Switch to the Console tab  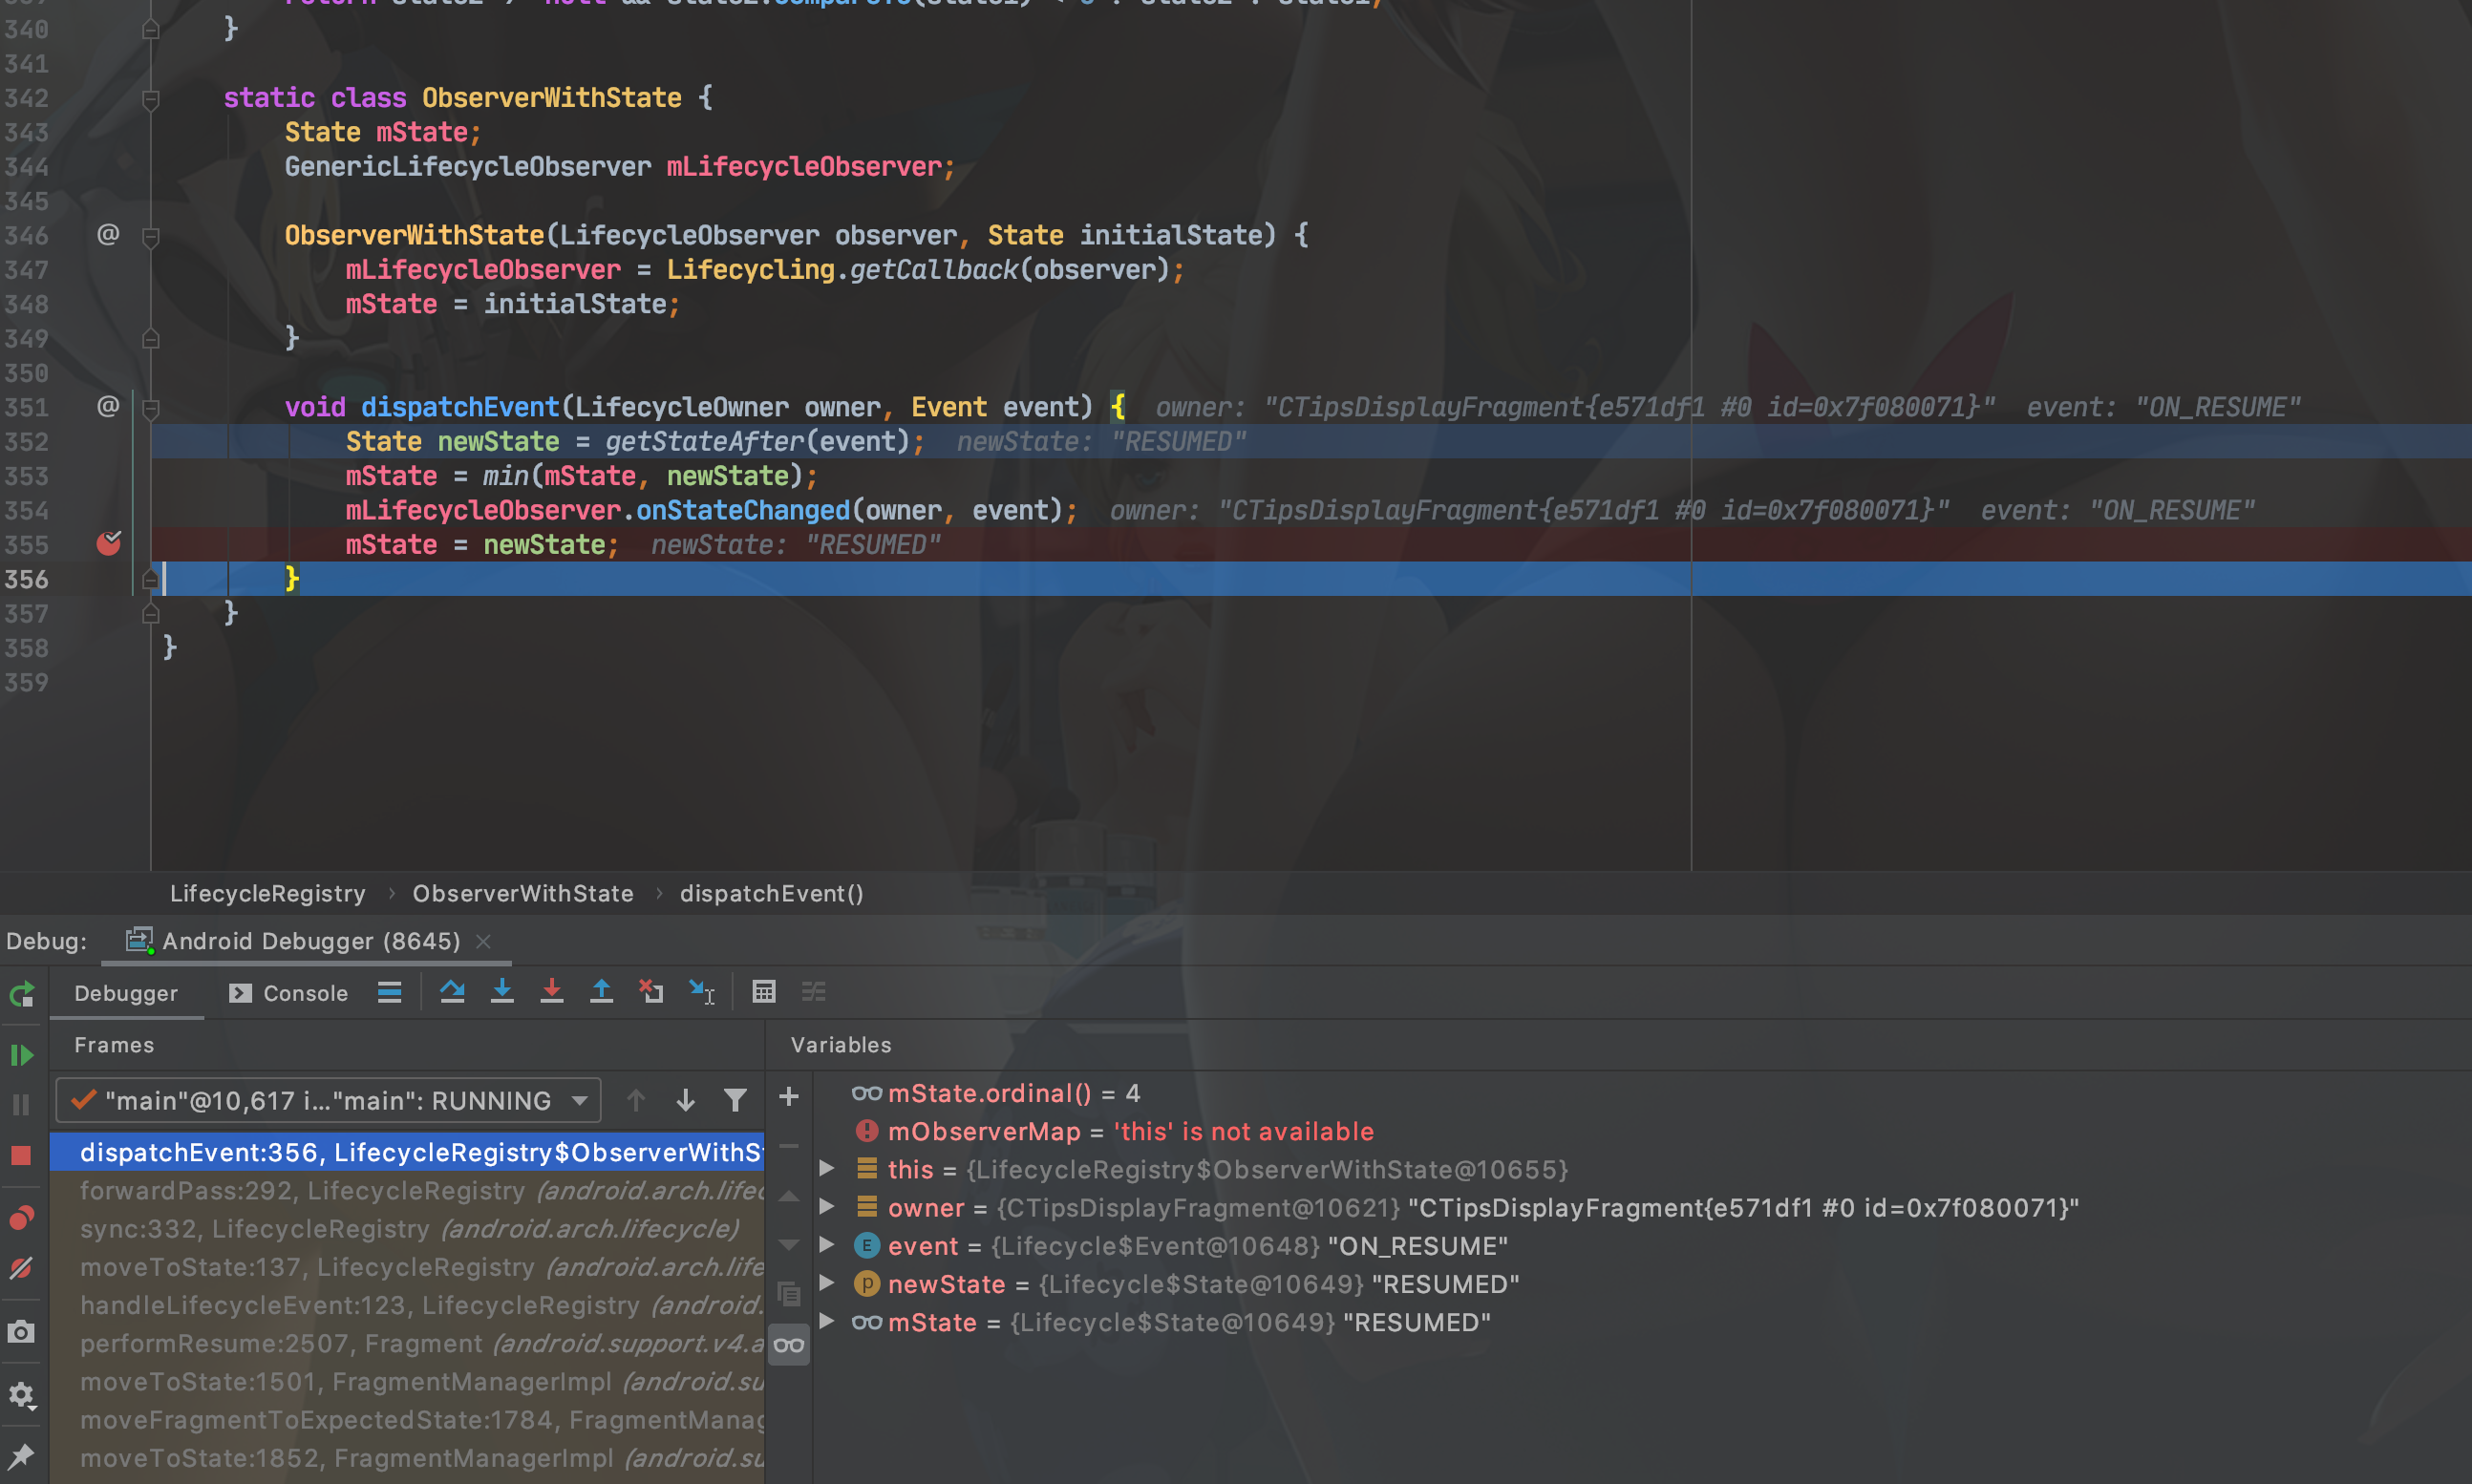[289, 993]
